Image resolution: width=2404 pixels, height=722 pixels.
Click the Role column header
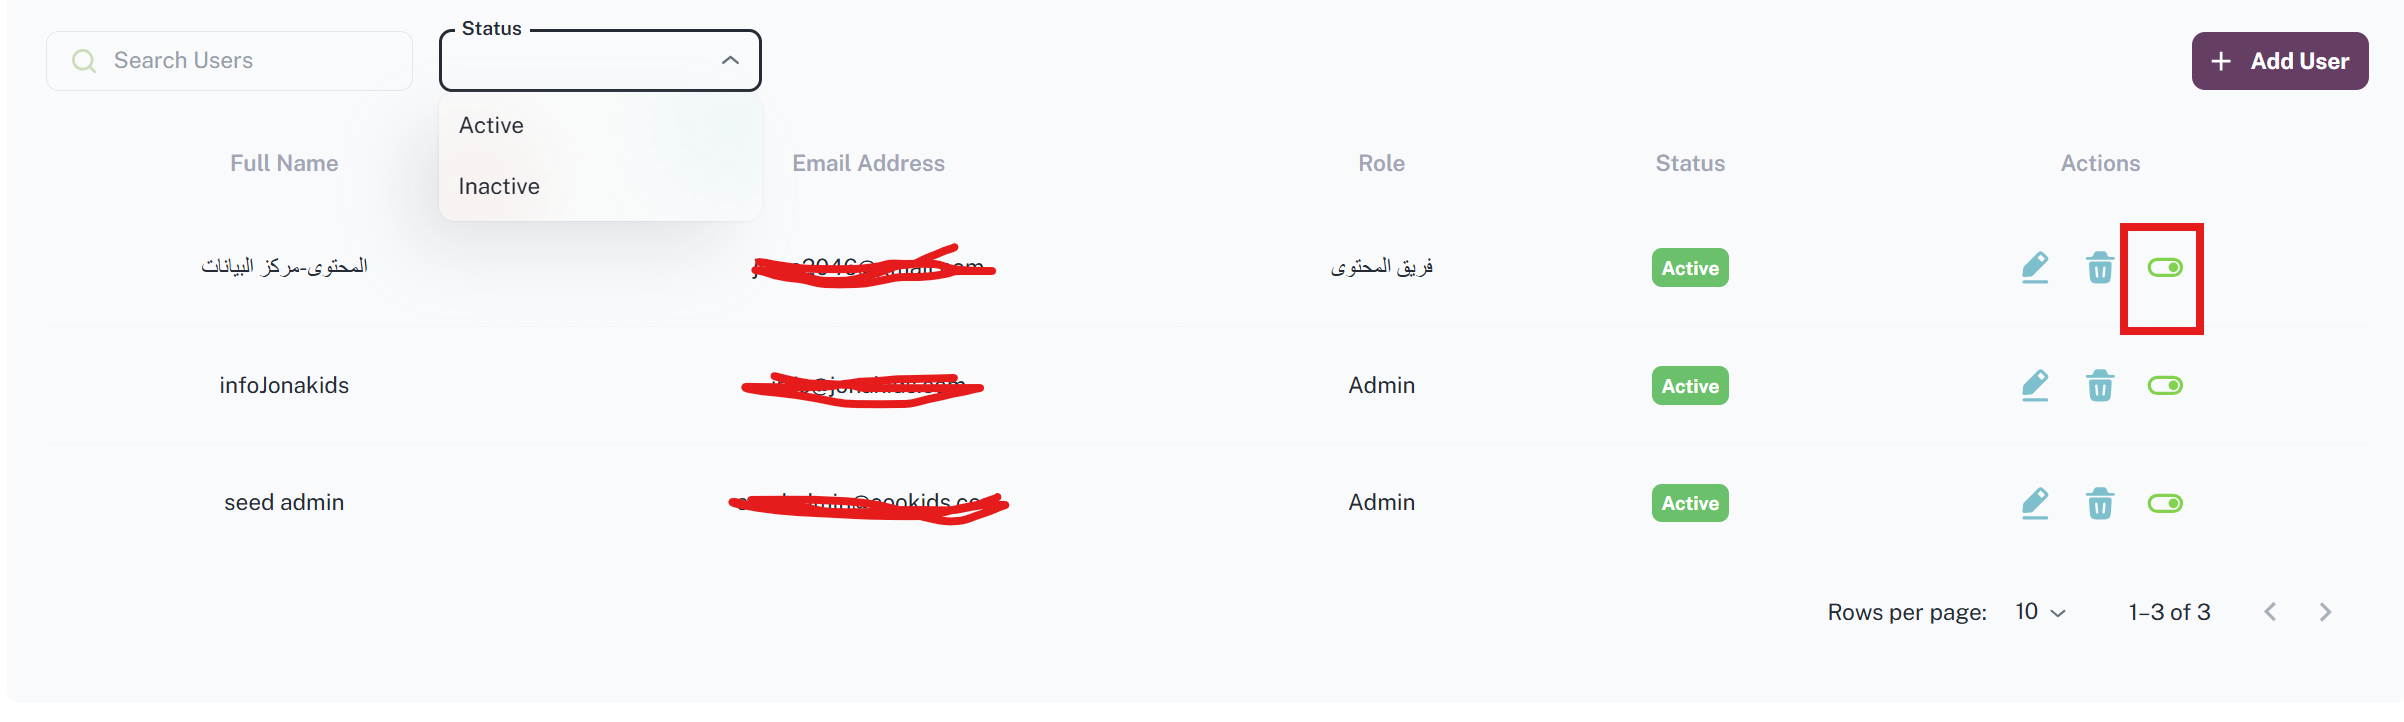(1381, 163)
